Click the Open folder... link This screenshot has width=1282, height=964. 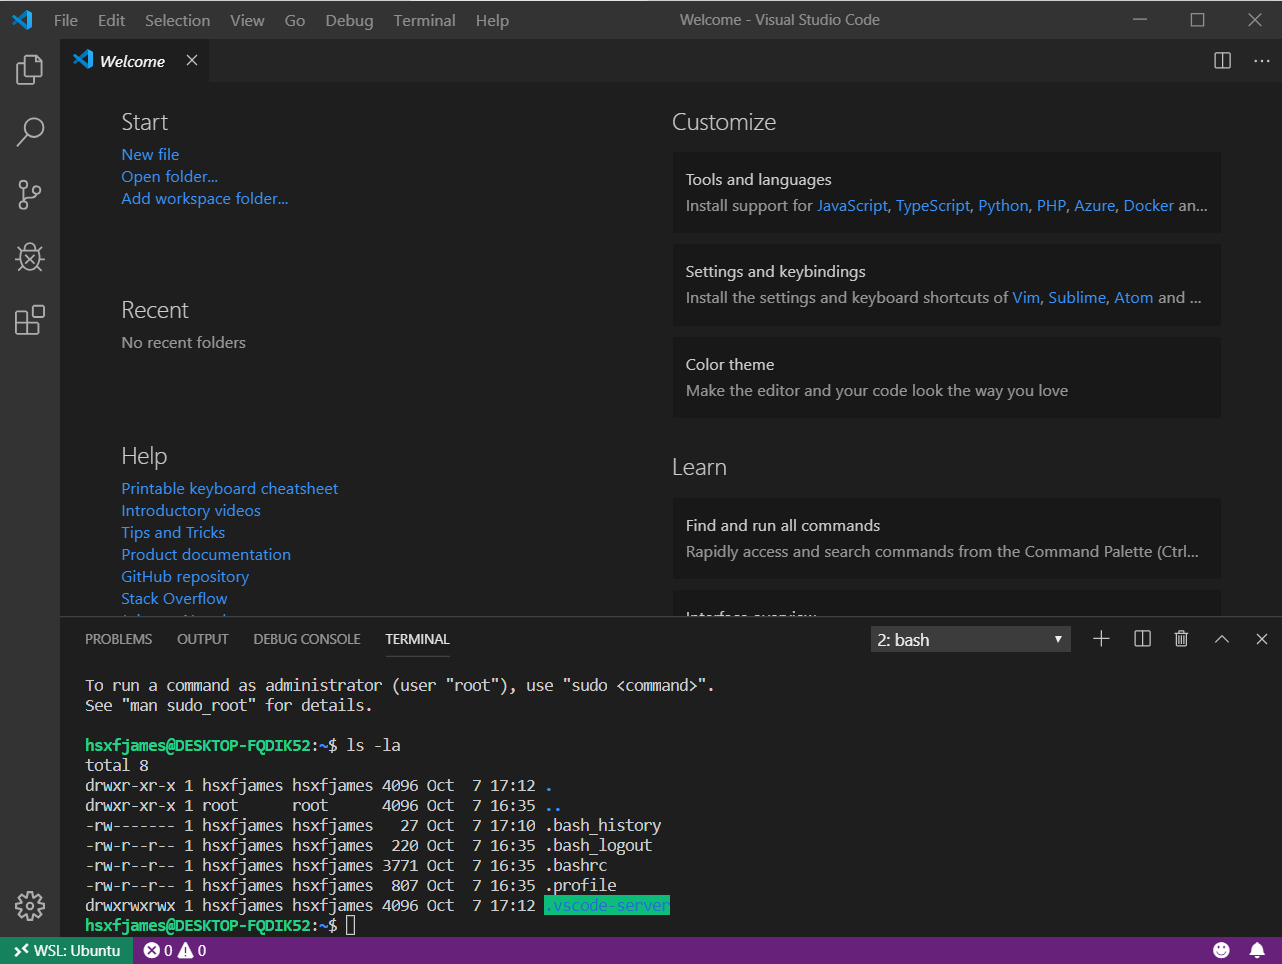(x=170, y=176)
